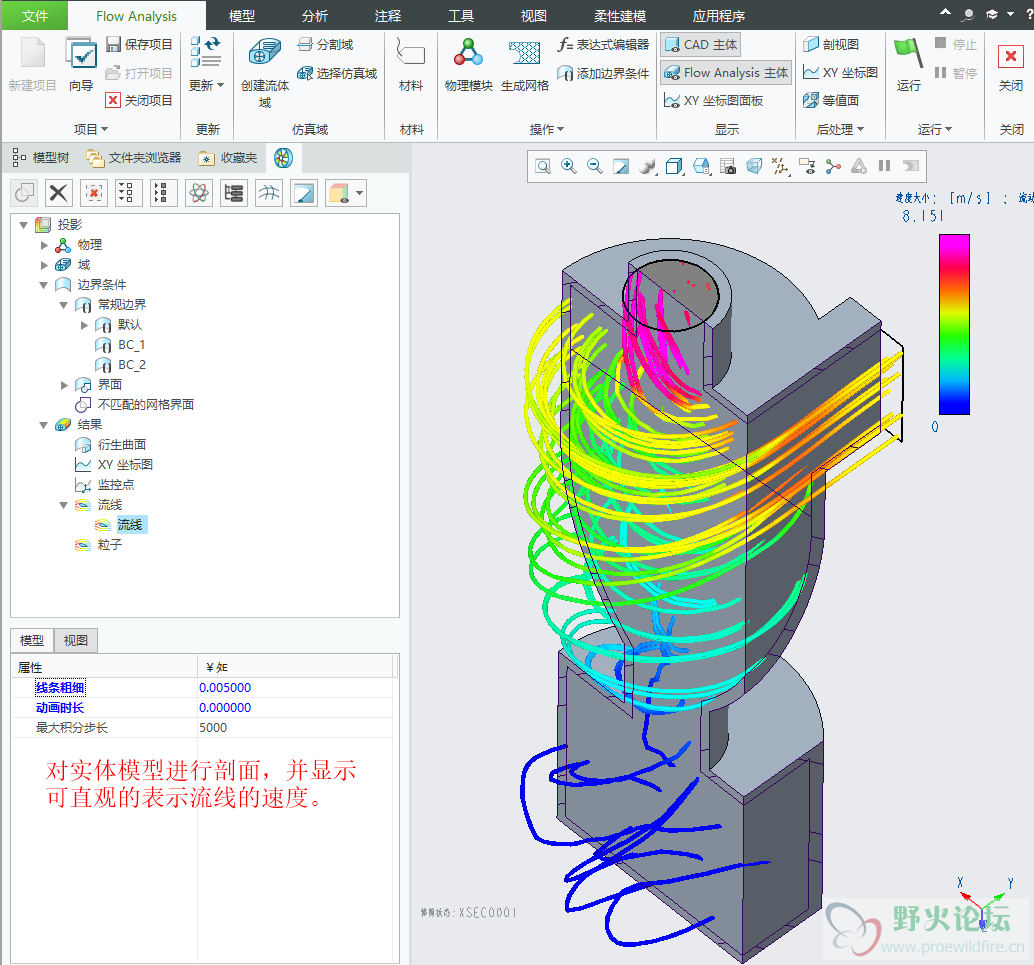Click the 保存项目 save project button
Screen dimensions: 1034x965
[x=139, y=45]
